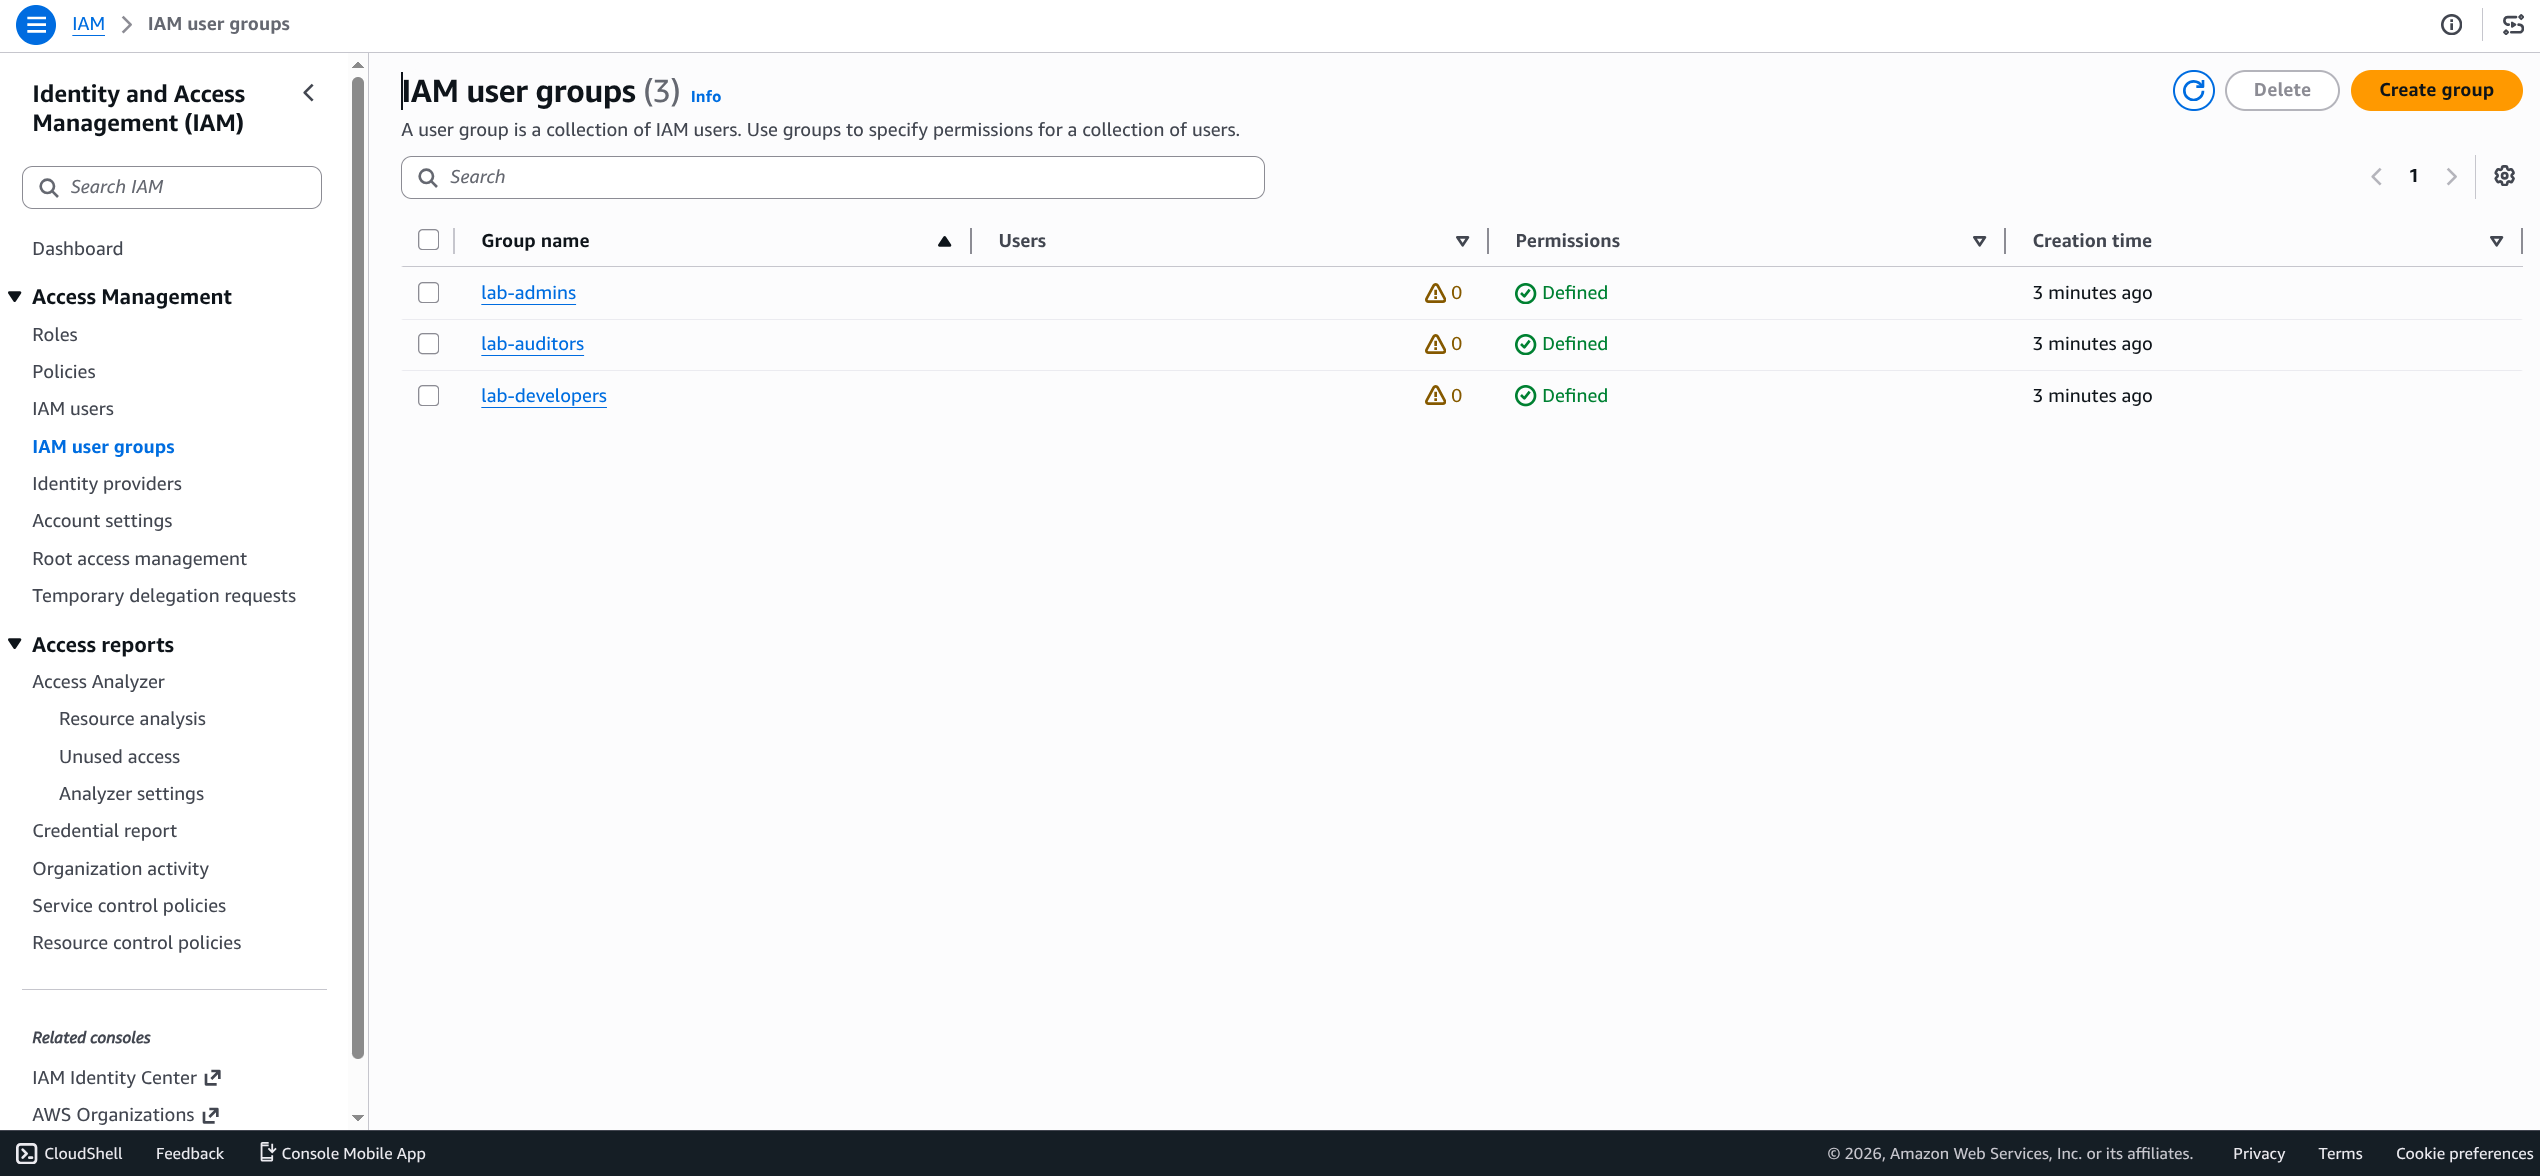
Task: Open Identity providers in the sidebar
Action: coord(106,484)
